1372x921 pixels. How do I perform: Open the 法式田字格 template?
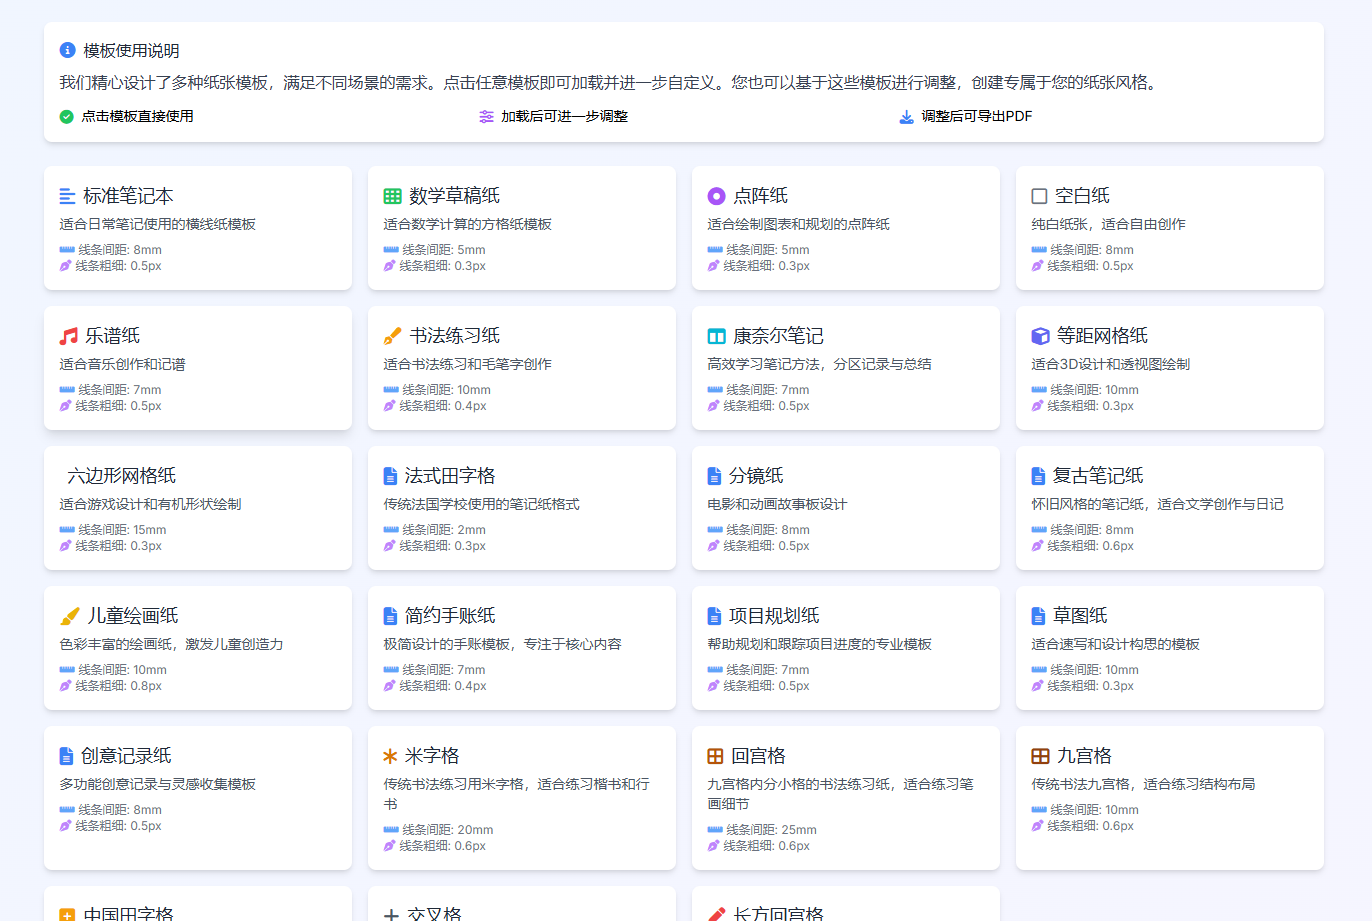click(x=521, y=508)
